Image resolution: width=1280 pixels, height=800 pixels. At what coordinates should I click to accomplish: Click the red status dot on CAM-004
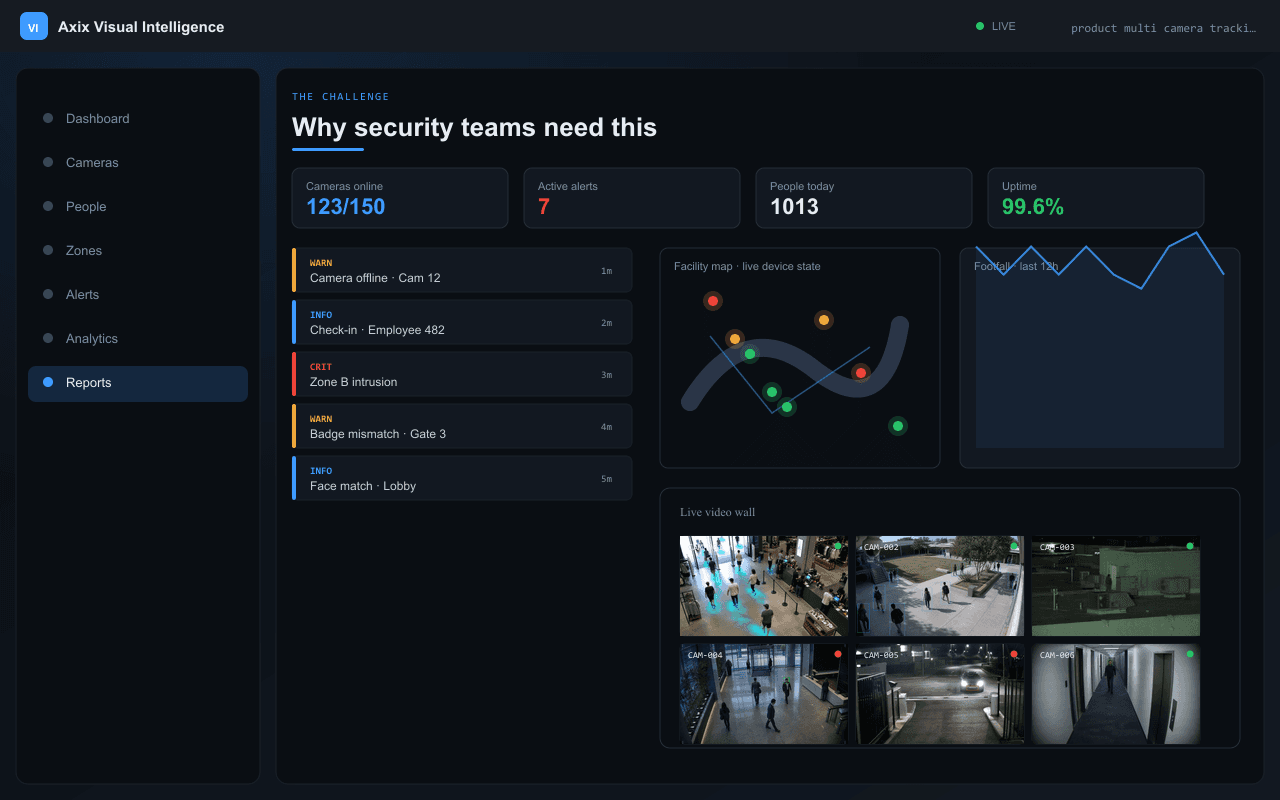tap(838, 654)
